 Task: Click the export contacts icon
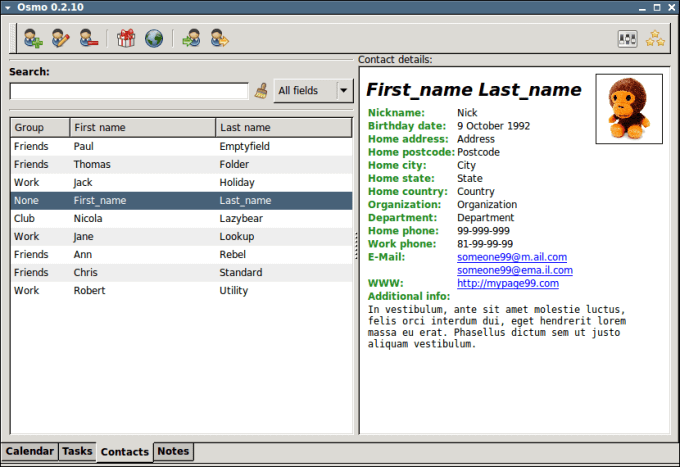219,39
